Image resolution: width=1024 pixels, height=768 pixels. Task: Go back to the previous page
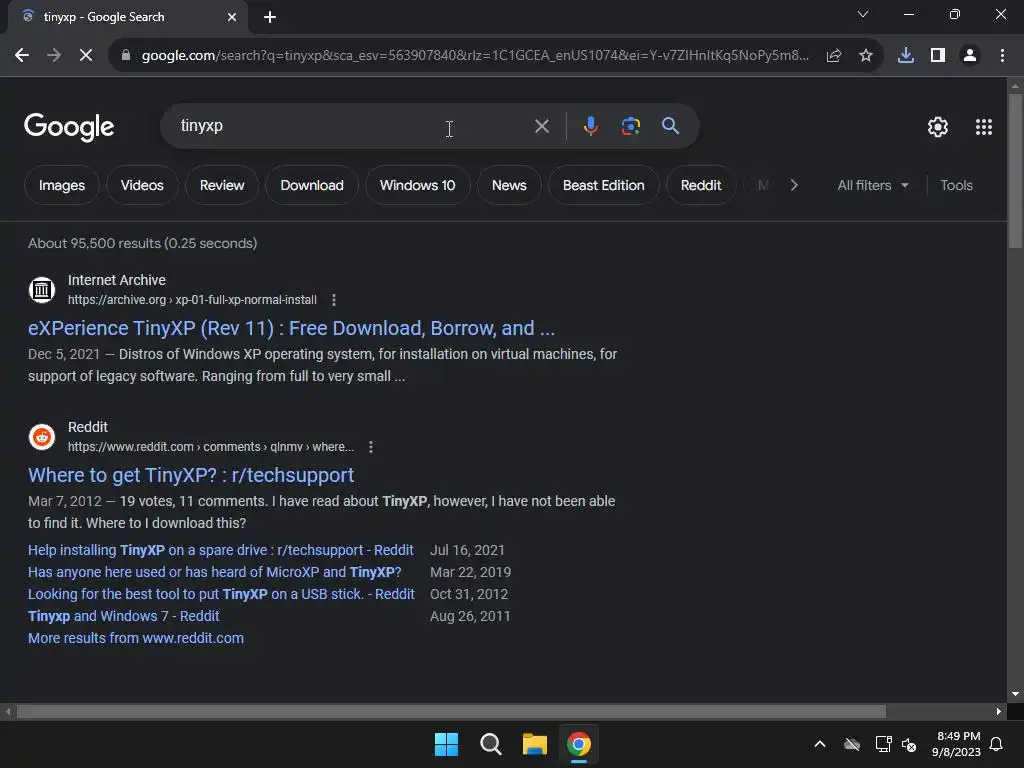click(22, 56)
